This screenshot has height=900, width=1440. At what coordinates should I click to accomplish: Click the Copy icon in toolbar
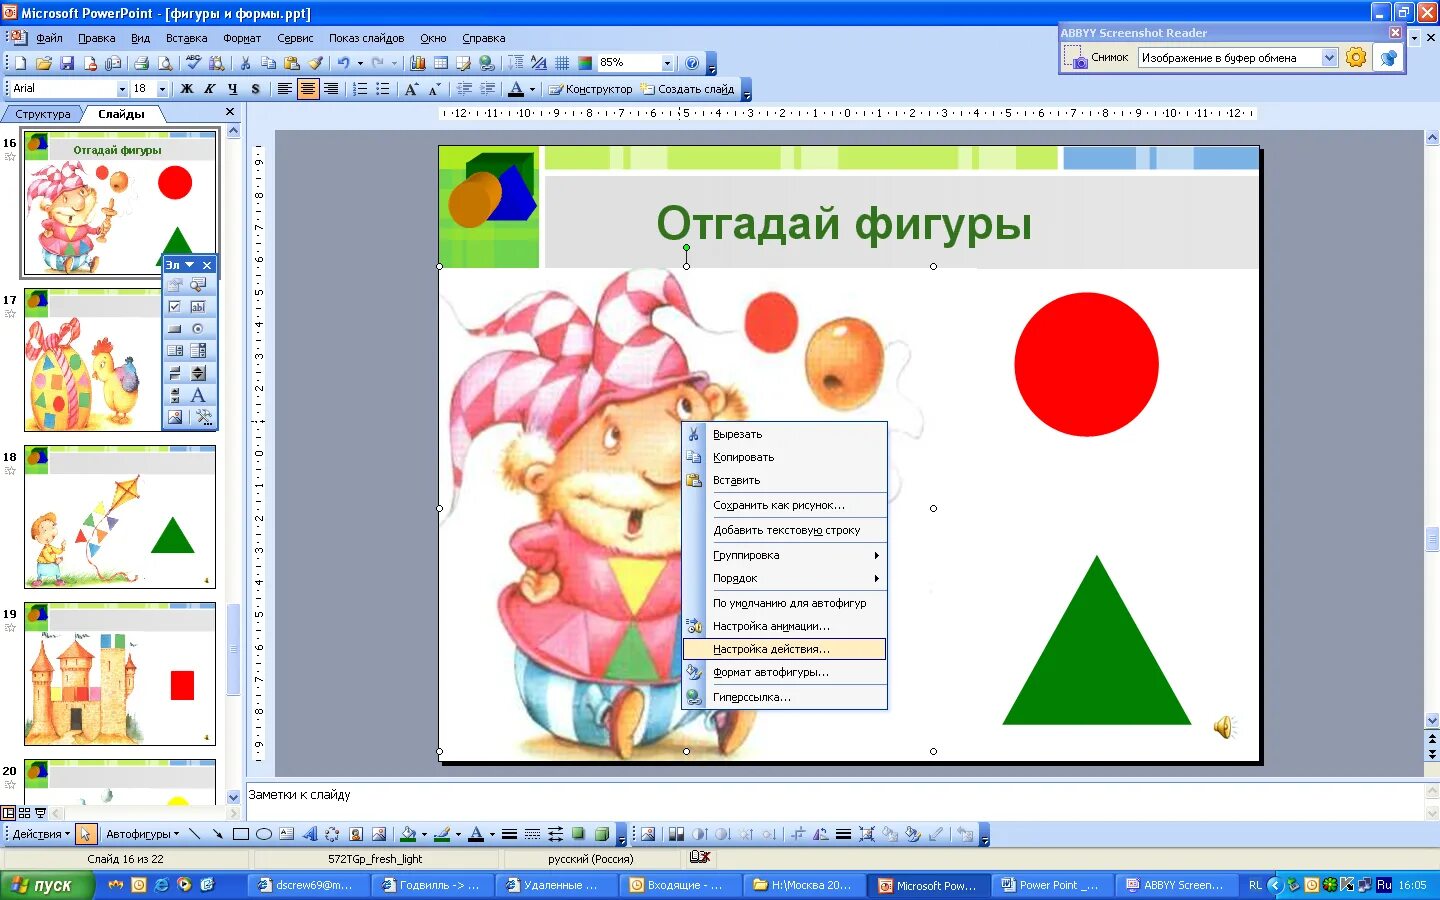pyautogui.click(x=268, y=63)
